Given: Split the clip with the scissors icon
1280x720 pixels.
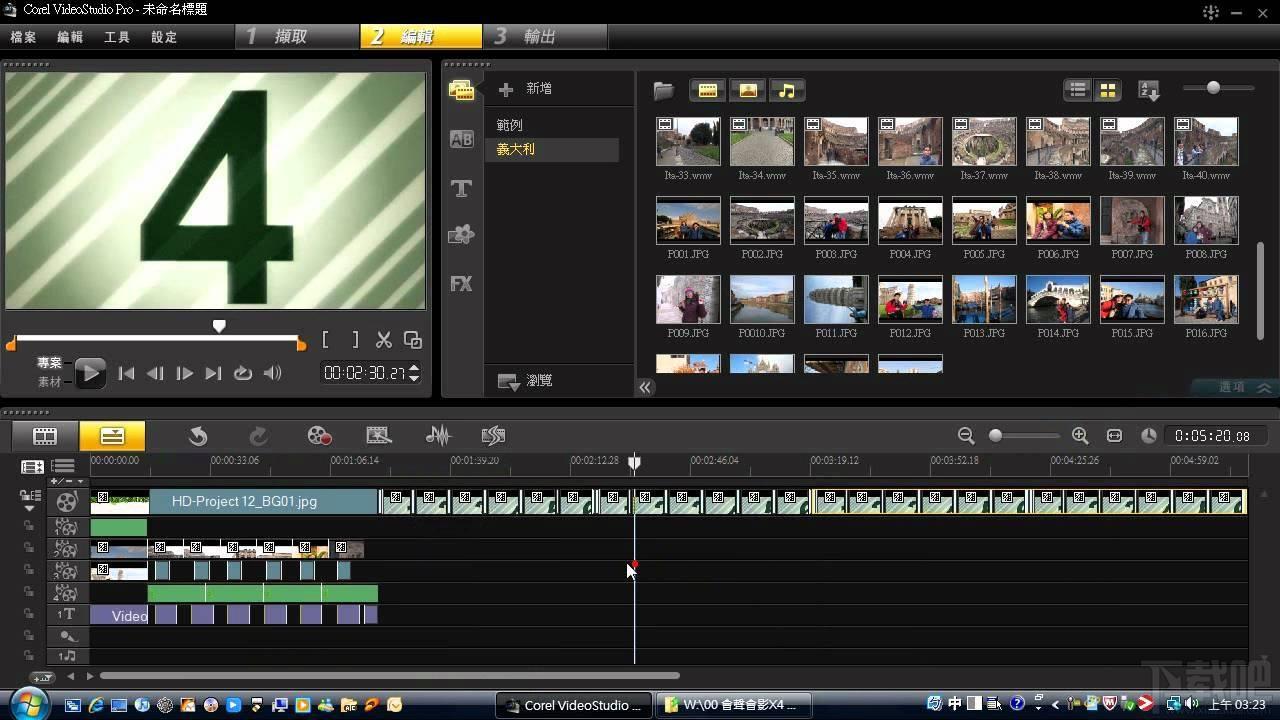Looking at the screenshot, I should 383,340.
